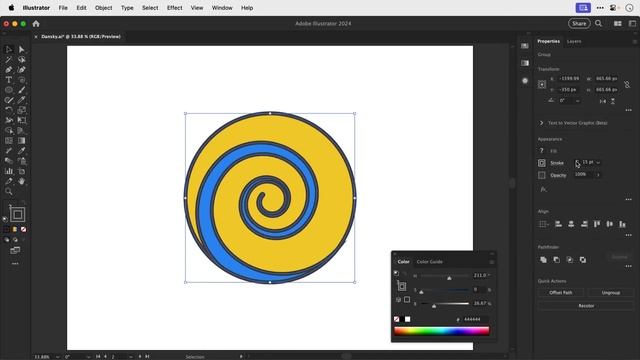The width and height of the screenshot is (640, 360).
Task: Click the Home icon
Action: (x=36, y=24)
